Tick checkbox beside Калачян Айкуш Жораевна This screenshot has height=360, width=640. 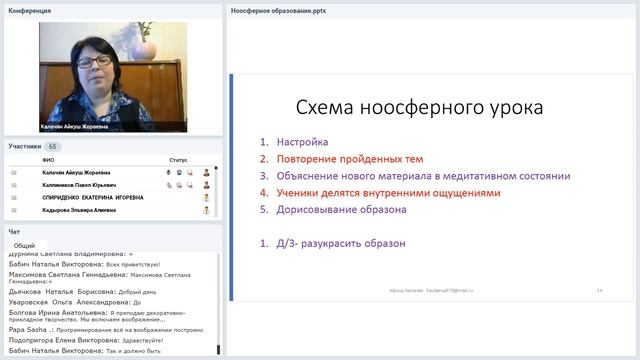pos(14,173)
